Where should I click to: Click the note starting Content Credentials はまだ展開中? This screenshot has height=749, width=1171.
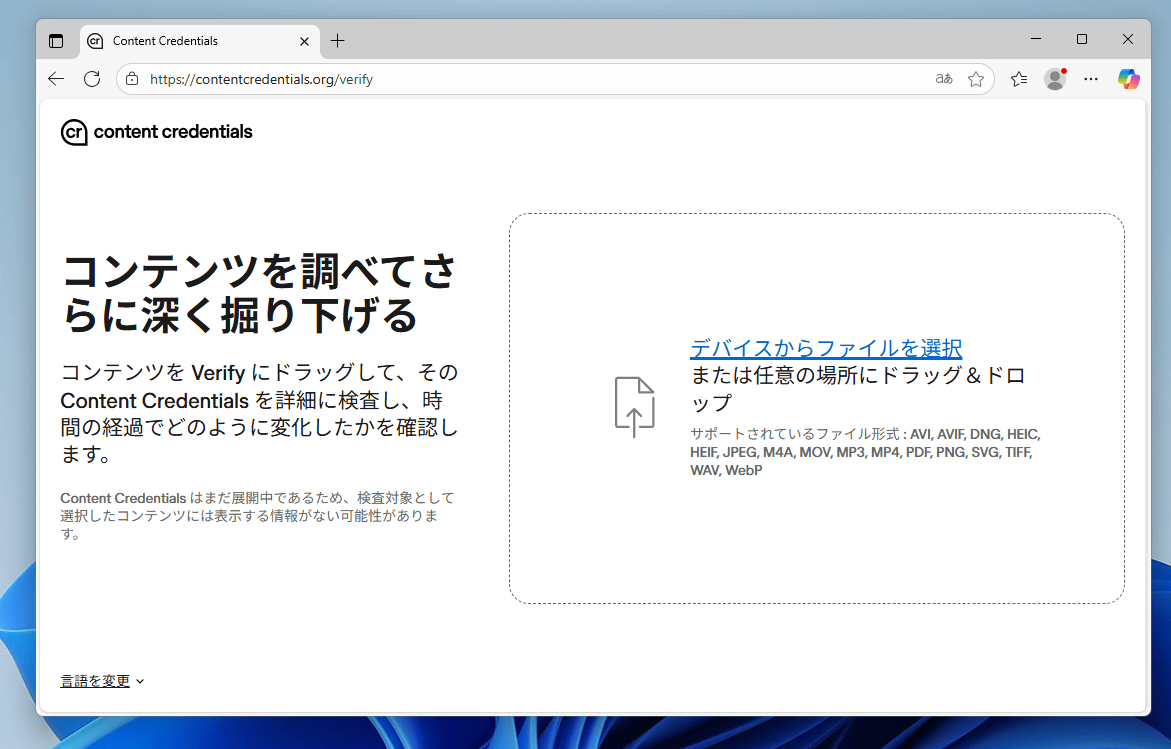pos(258,516)
